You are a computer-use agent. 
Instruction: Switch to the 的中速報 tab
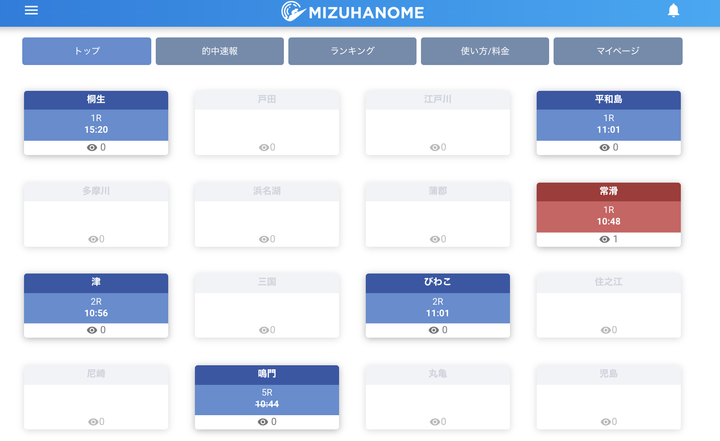point(219,51)
